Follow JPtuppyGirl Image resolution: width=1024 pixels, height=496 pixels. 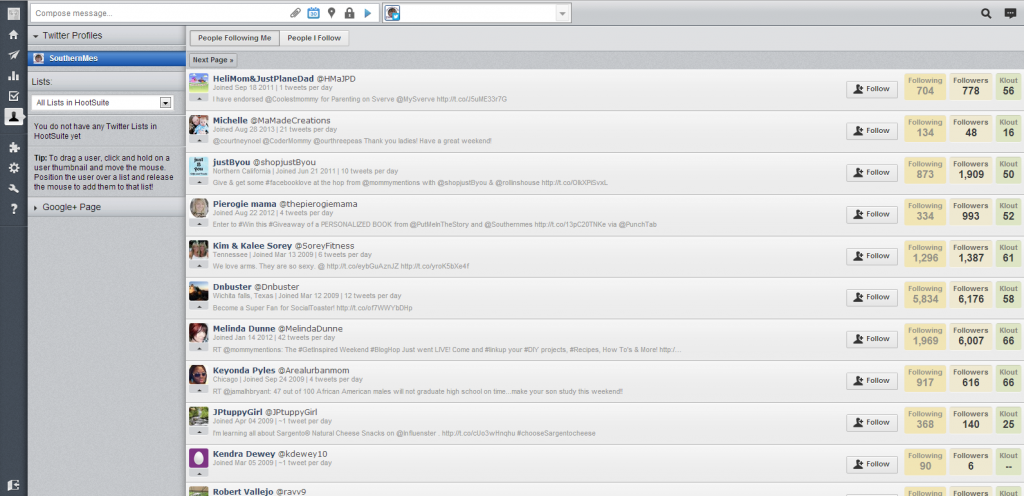pos(872,422)
